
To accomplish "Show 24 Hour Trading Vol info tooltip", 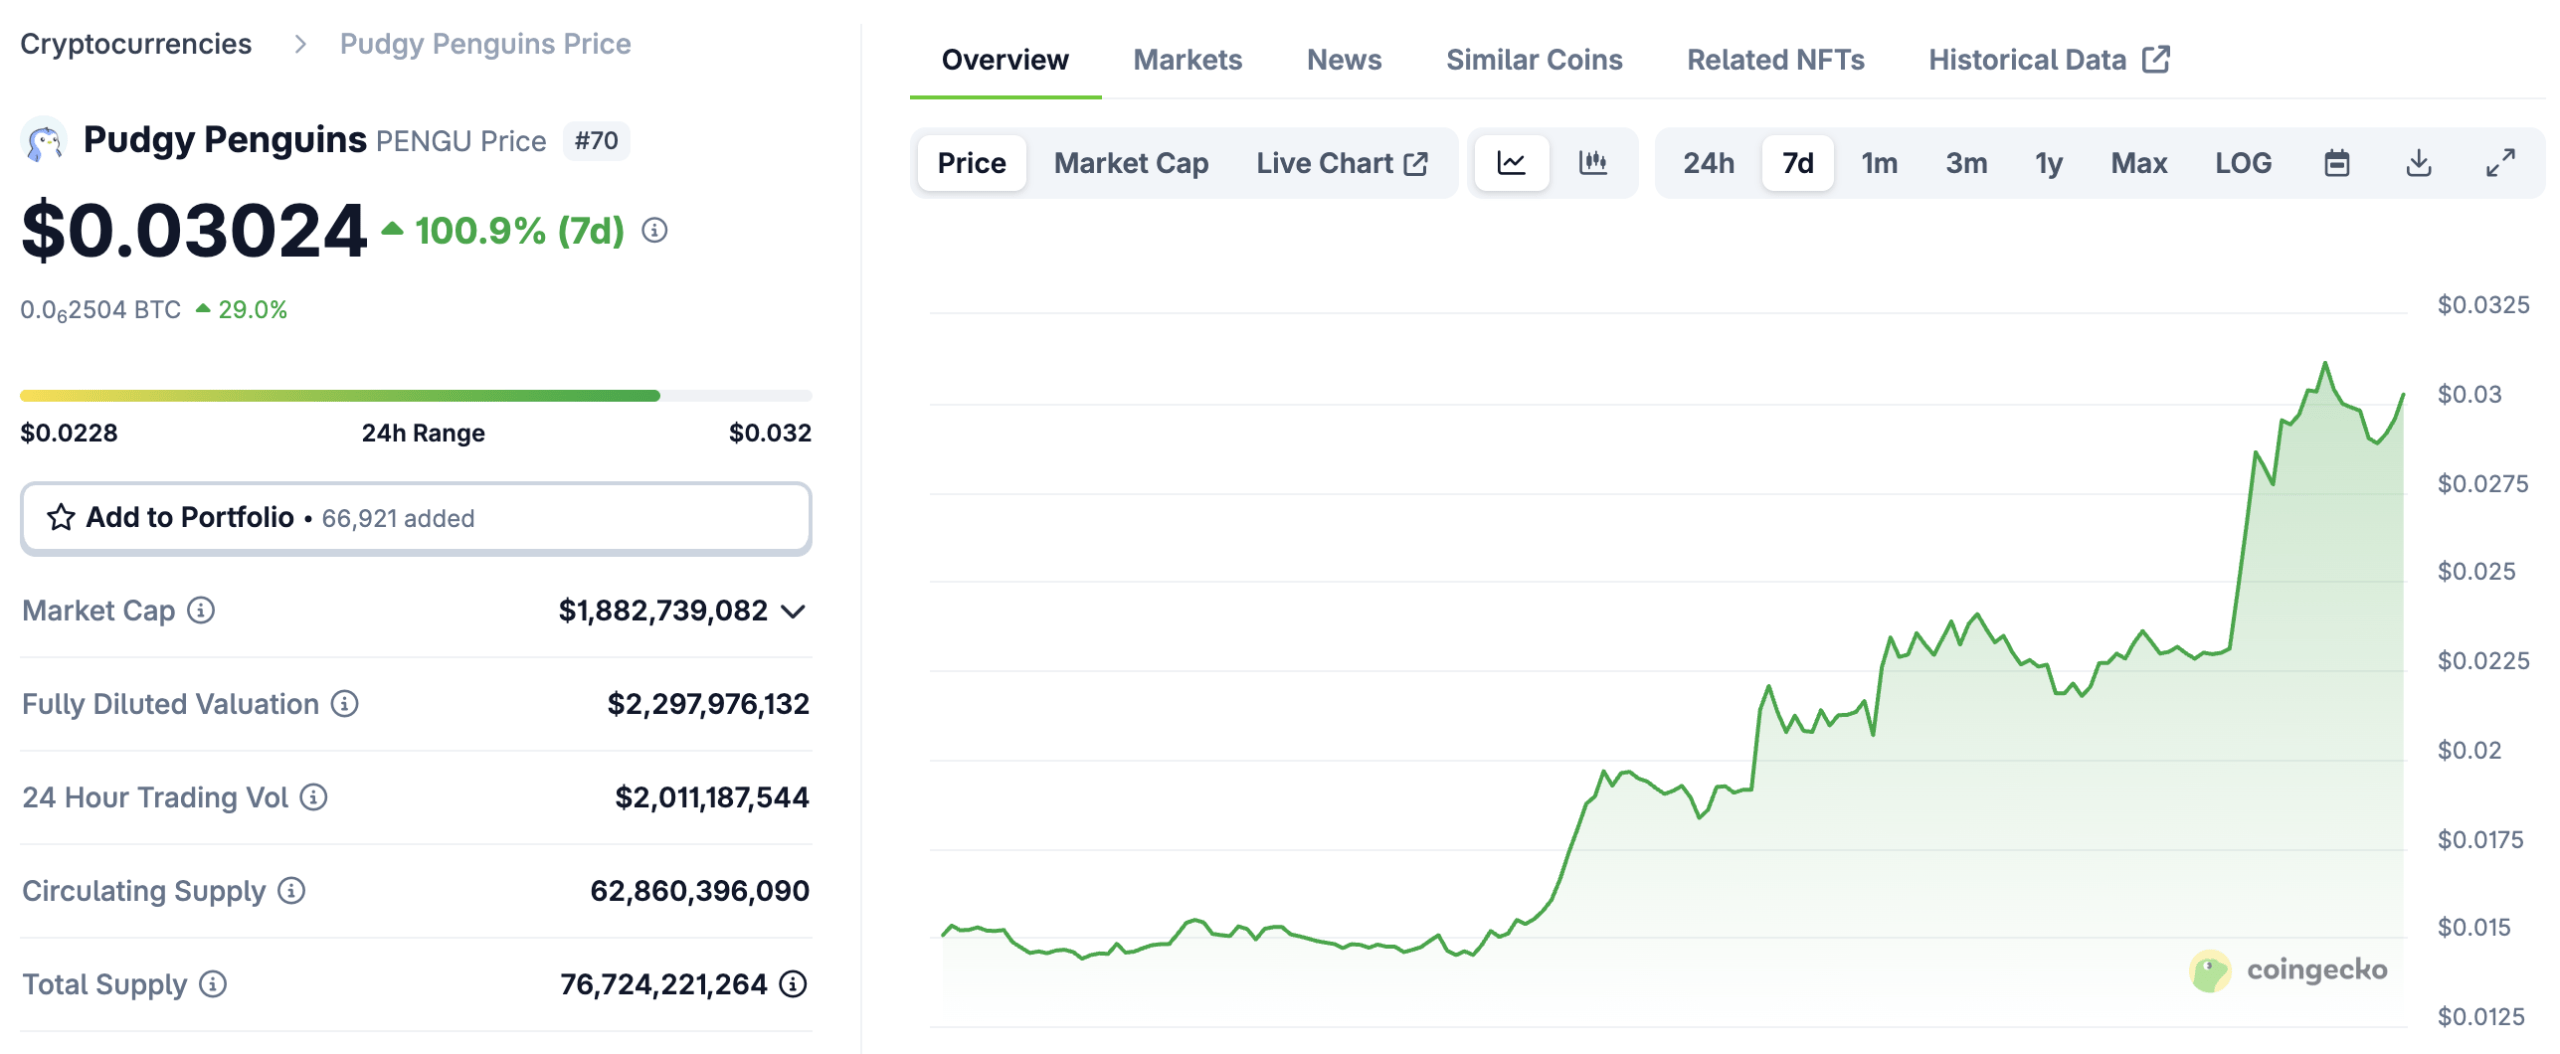I will (314, 797).
